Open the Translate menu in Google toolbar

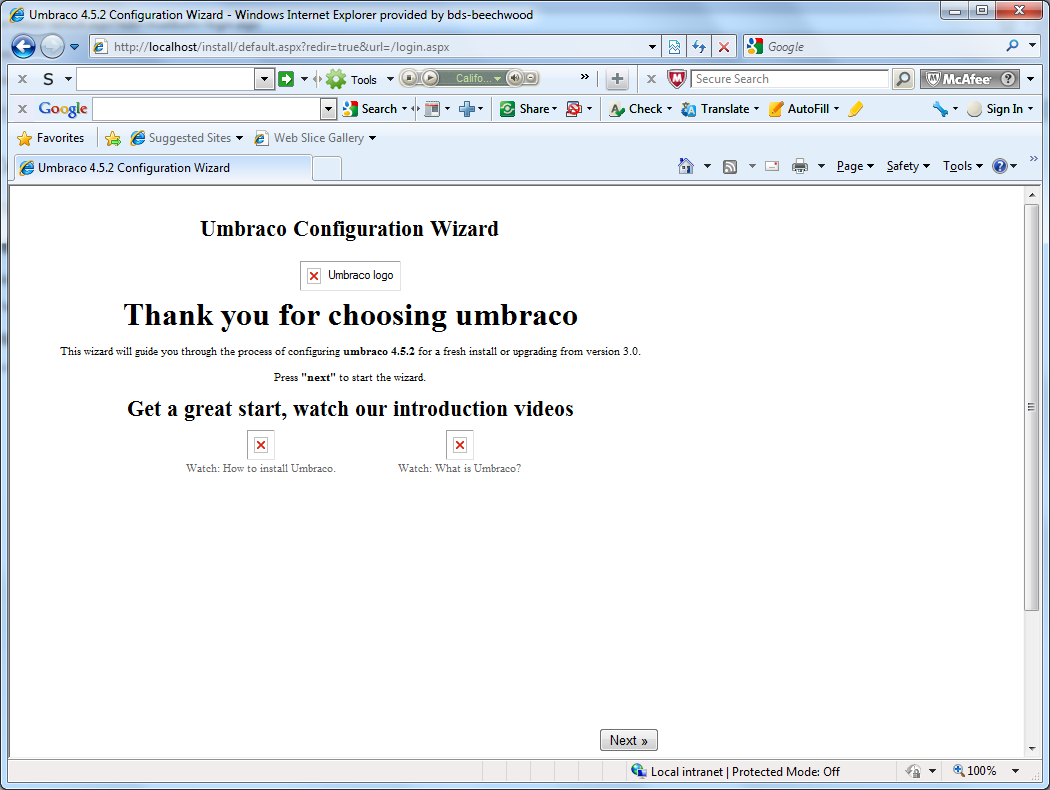pyautogui.click(x=719, y=108)
